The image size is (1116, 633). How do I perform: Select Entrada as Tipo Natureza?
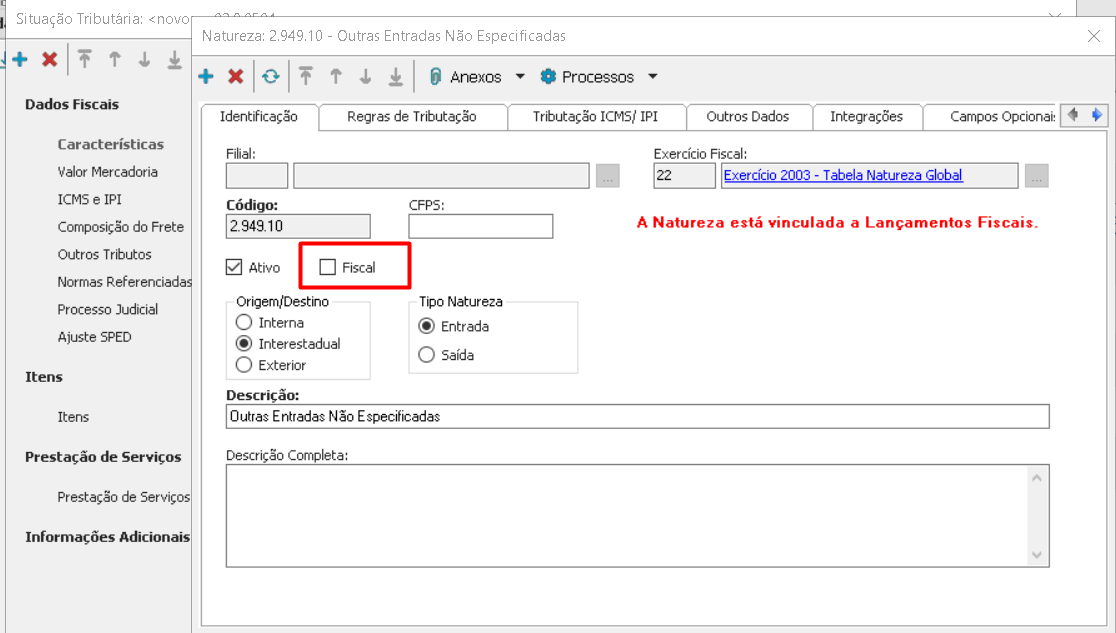(x=426, y=326)
